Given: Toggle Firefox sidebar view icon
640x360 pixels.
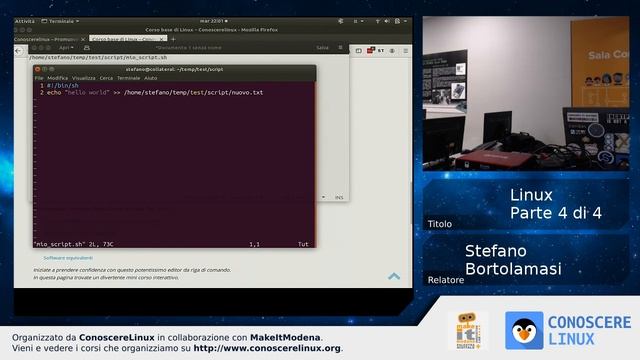Looking at the screenshot, I should tap(358, 51).
